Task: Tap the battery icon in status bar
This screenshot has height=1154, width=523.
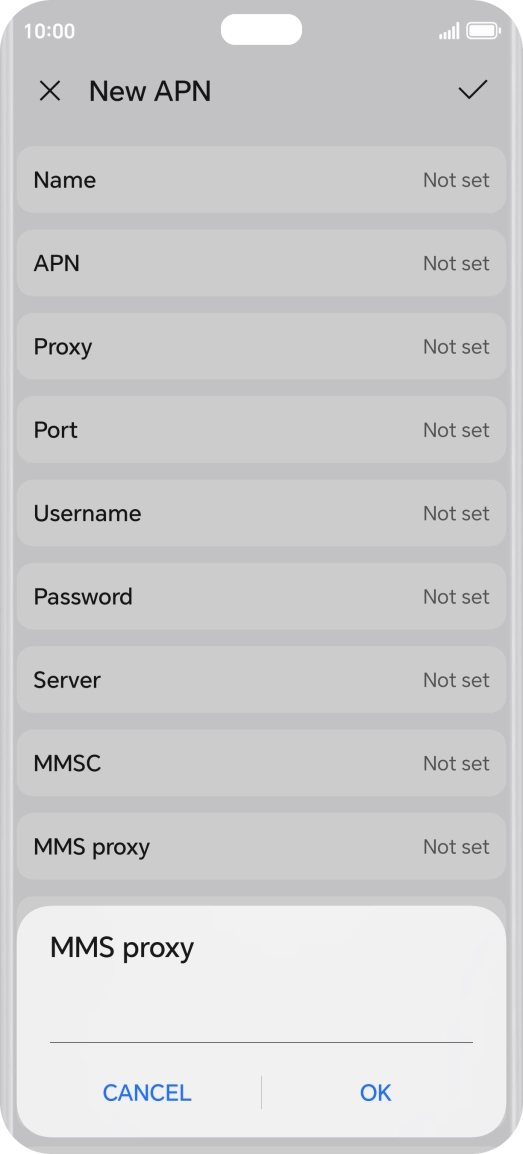Action: pyautogui.click(x=483, y=31)
